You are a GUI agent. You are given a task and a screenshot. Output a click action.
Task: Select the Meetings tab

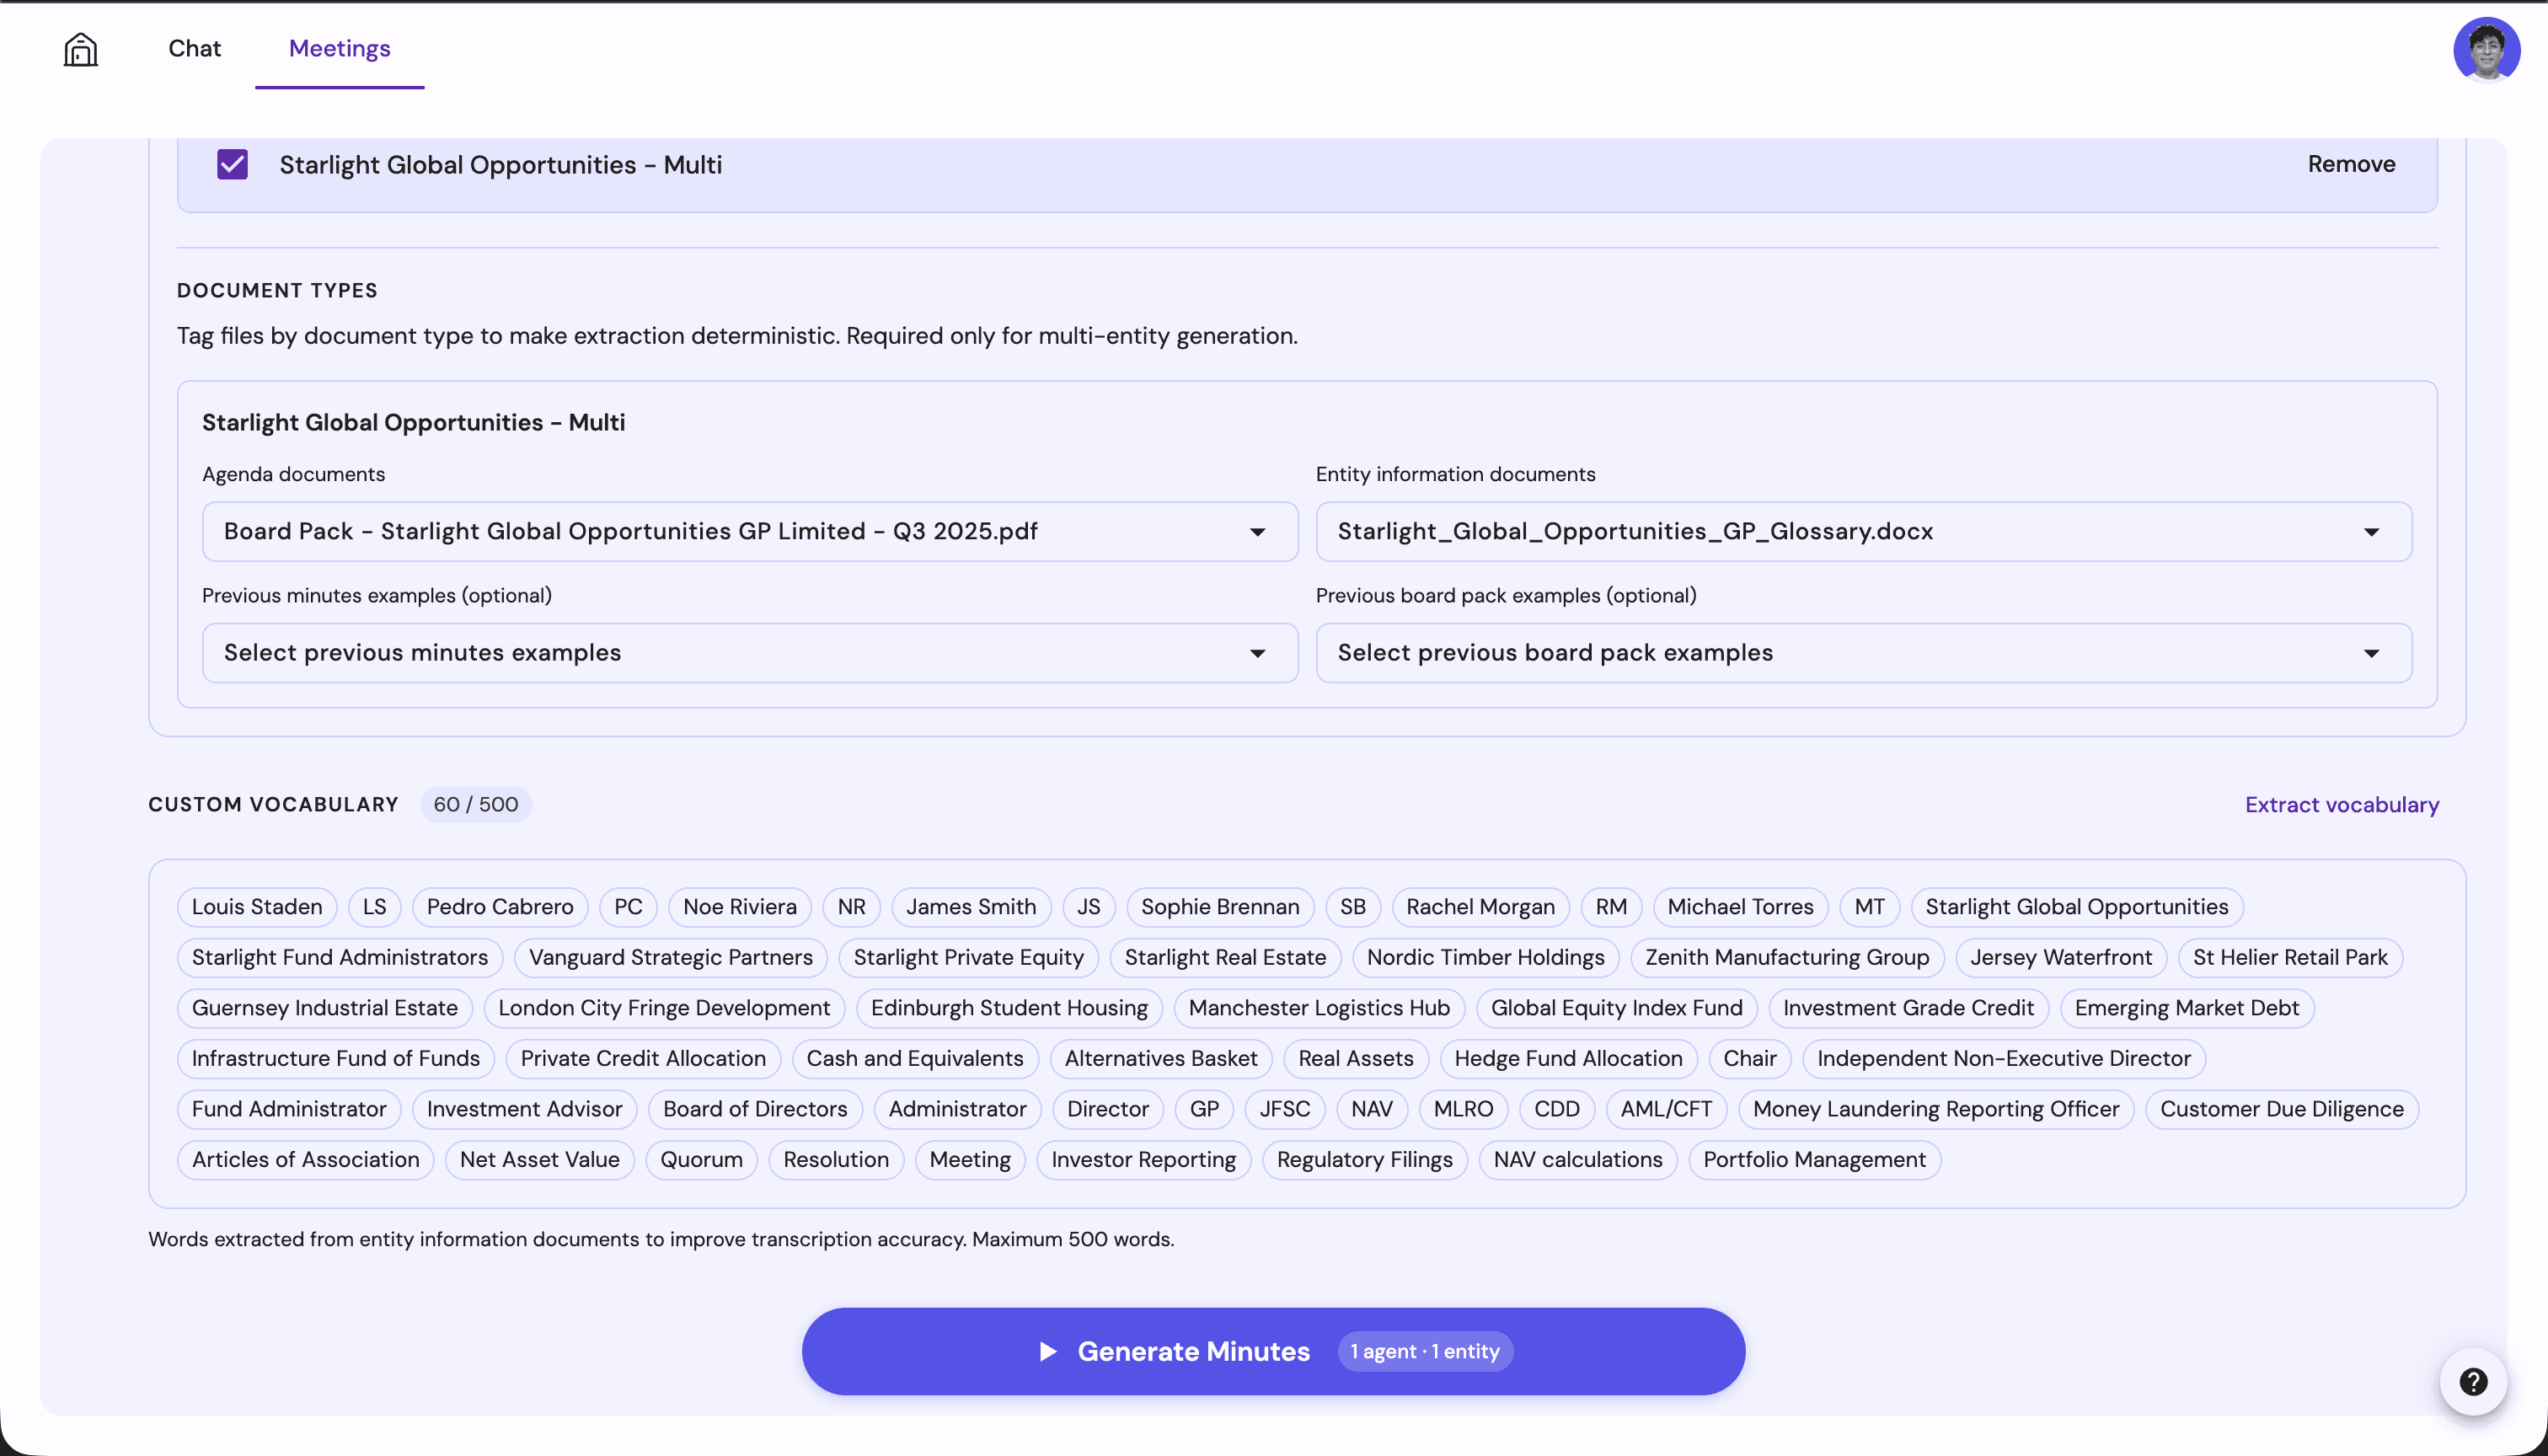tap(339, 48)
